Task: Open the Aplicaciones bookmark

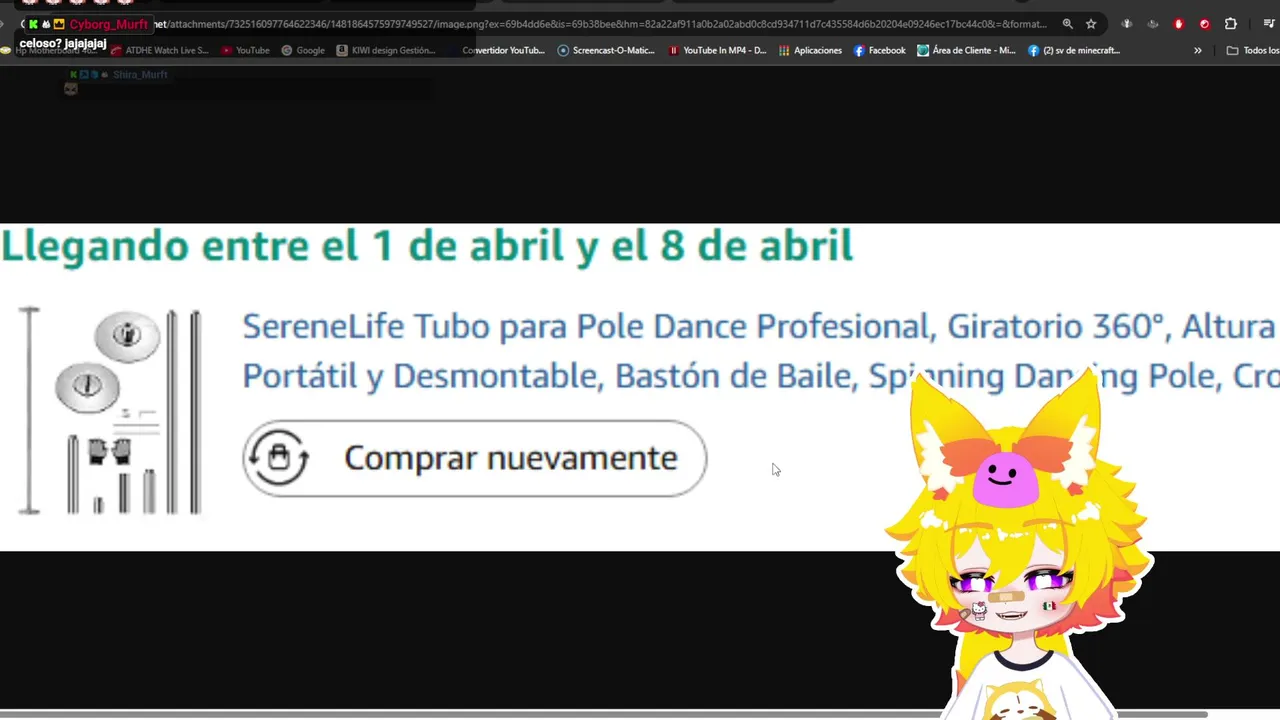Action: [x=811, y=50]
